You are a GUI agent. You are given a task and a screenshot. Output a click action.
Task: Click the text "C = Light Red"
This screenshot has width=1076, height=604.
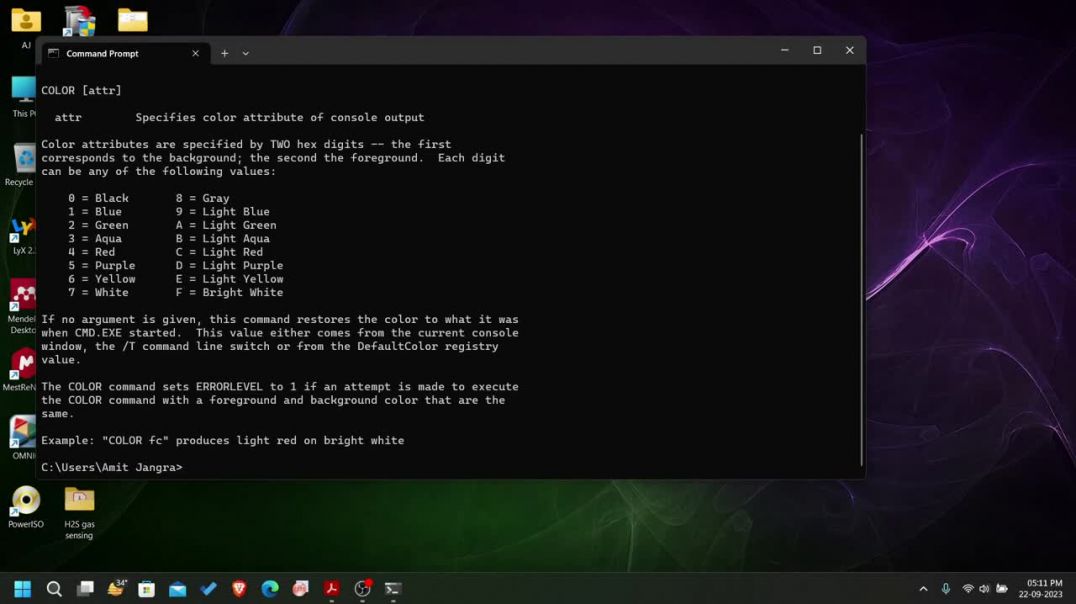pyautogui.click(x=219, y=252)
